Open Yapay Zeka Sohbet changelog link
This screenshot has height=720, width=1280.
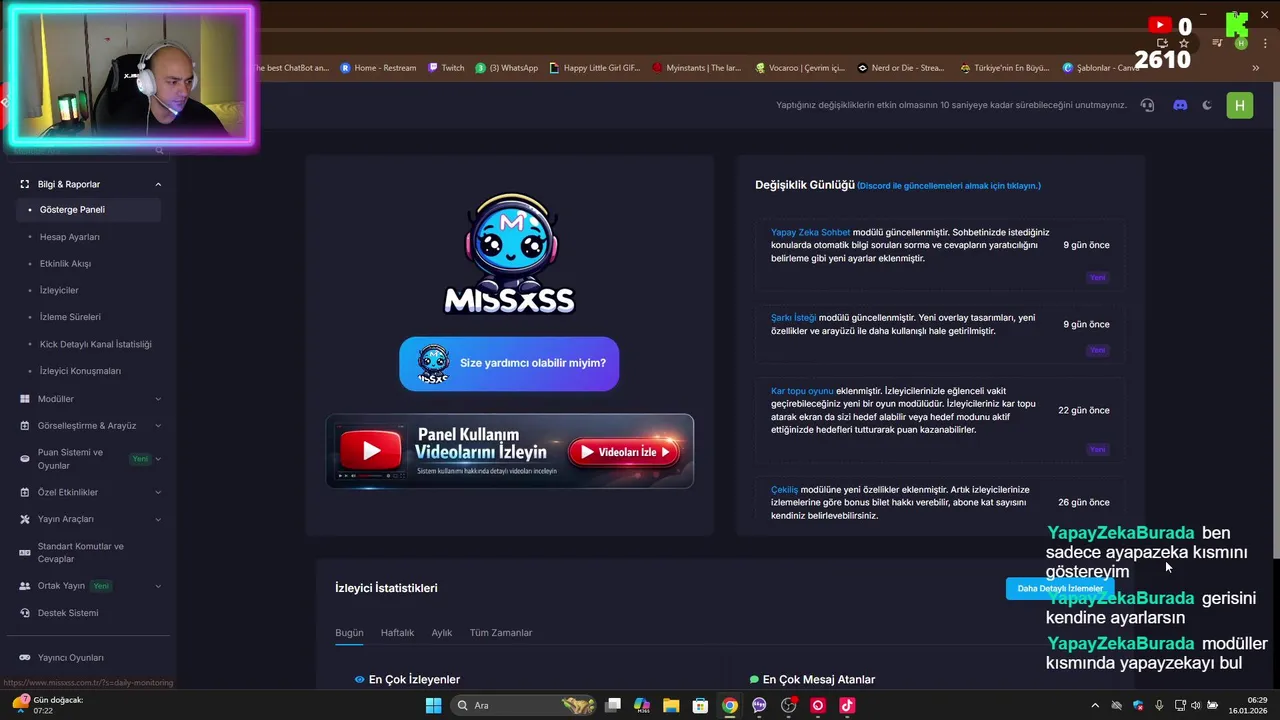pos(810,232)
